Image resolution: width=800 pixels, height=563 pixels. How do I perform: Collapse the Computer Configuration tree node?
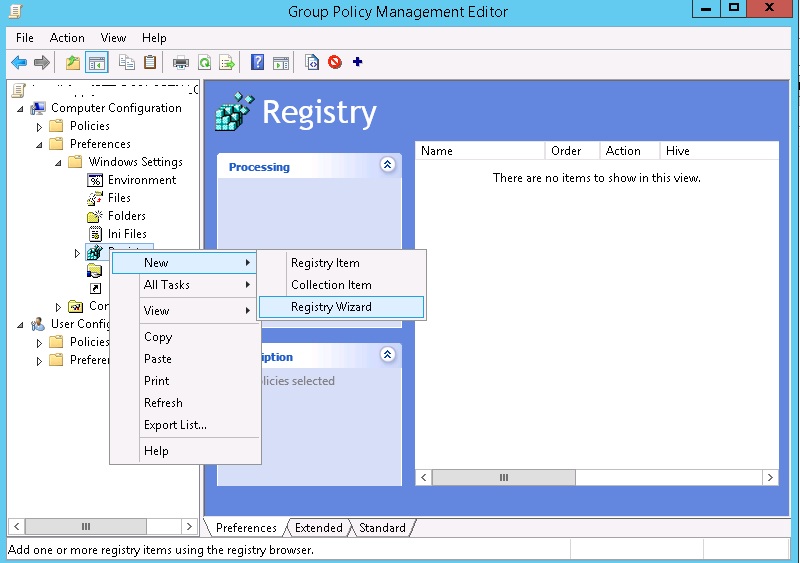[x=21, y=108]
